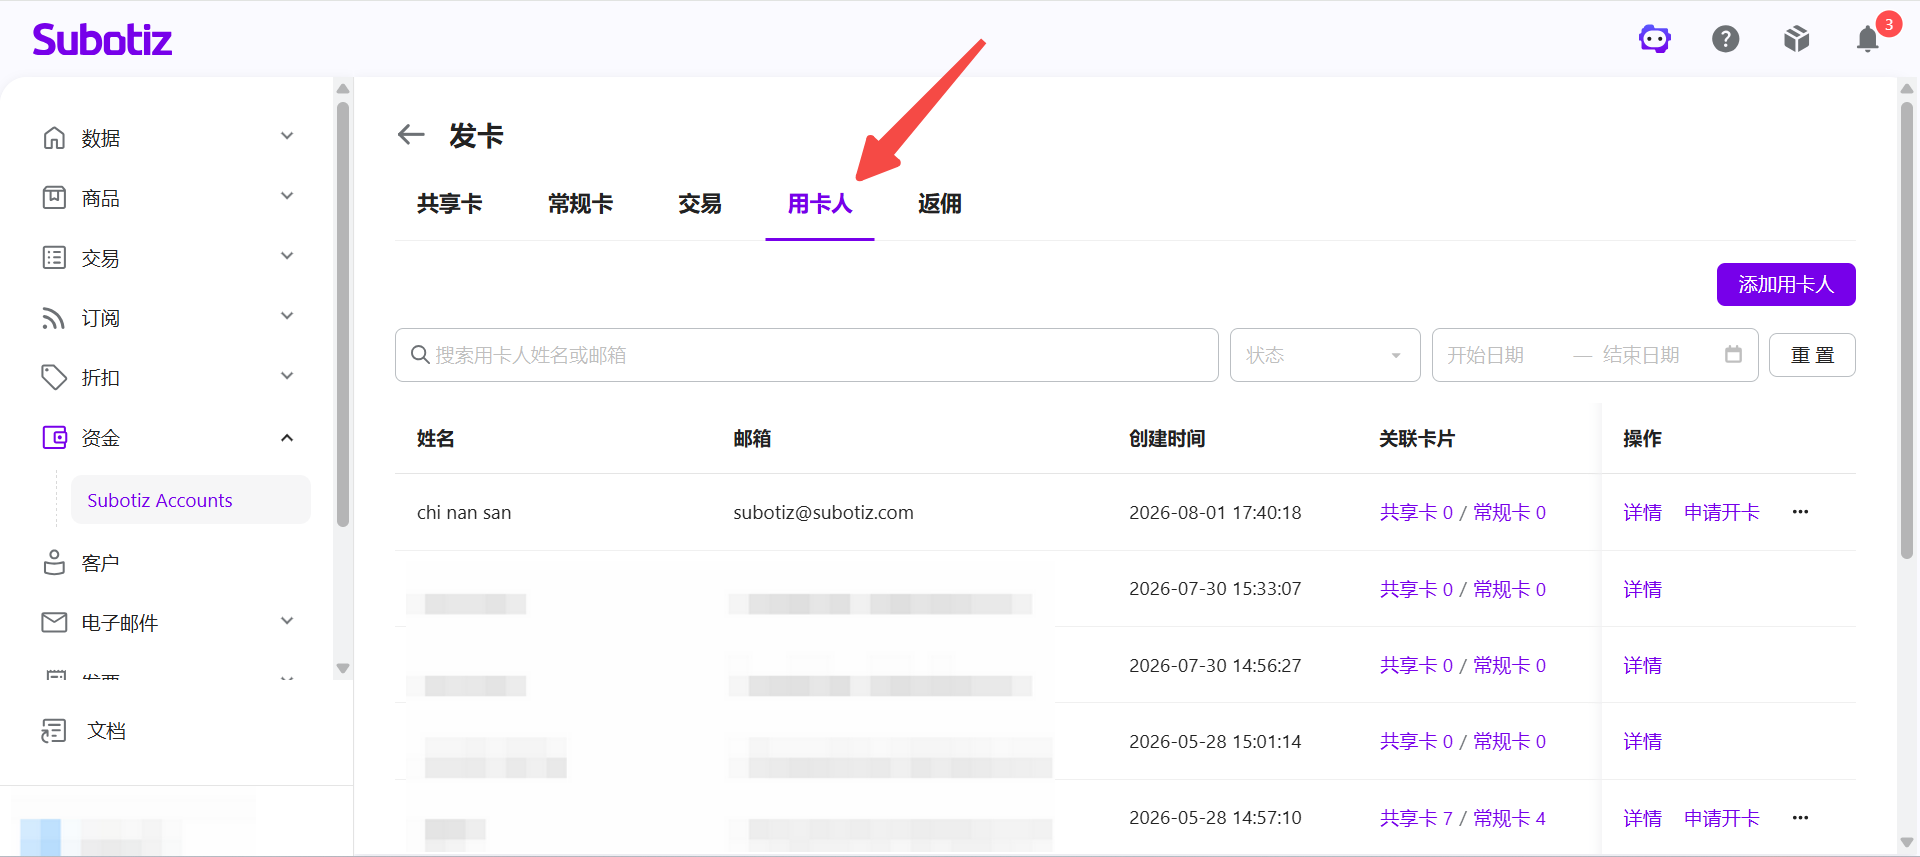Click the list icon next to 交易
The image size is (1920, 857).
click(54, 257)
